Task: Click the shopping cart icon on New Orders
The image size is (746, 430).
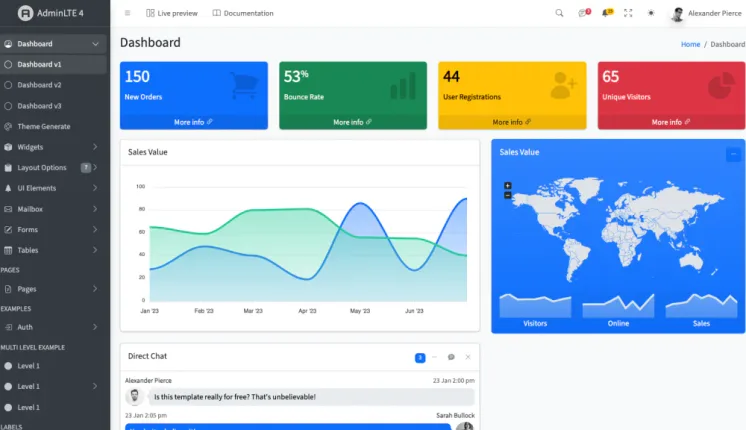Action: pos(245,85)
